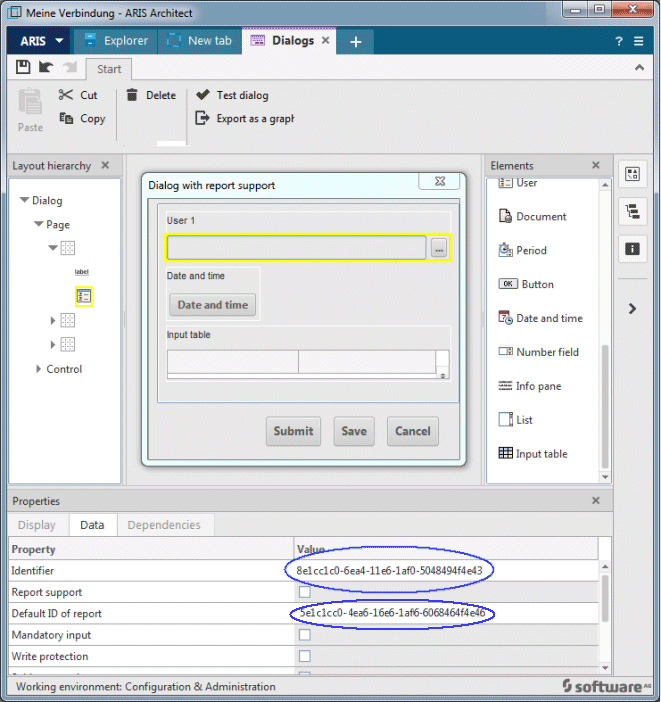661x702 pixels.
Task: Toggle the Report support checkbox
Action: pyautogui.click(x=305, y=592)
